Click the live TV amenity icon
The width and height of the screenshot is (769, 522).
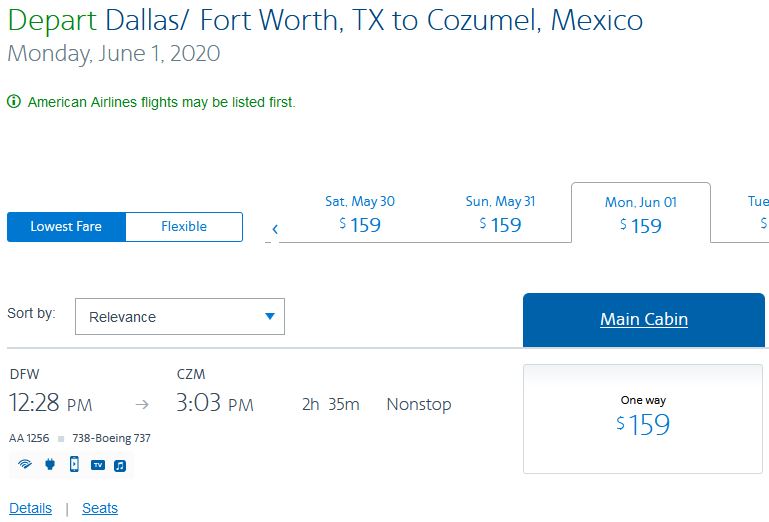pyautogui.click(x=98, y=464)
